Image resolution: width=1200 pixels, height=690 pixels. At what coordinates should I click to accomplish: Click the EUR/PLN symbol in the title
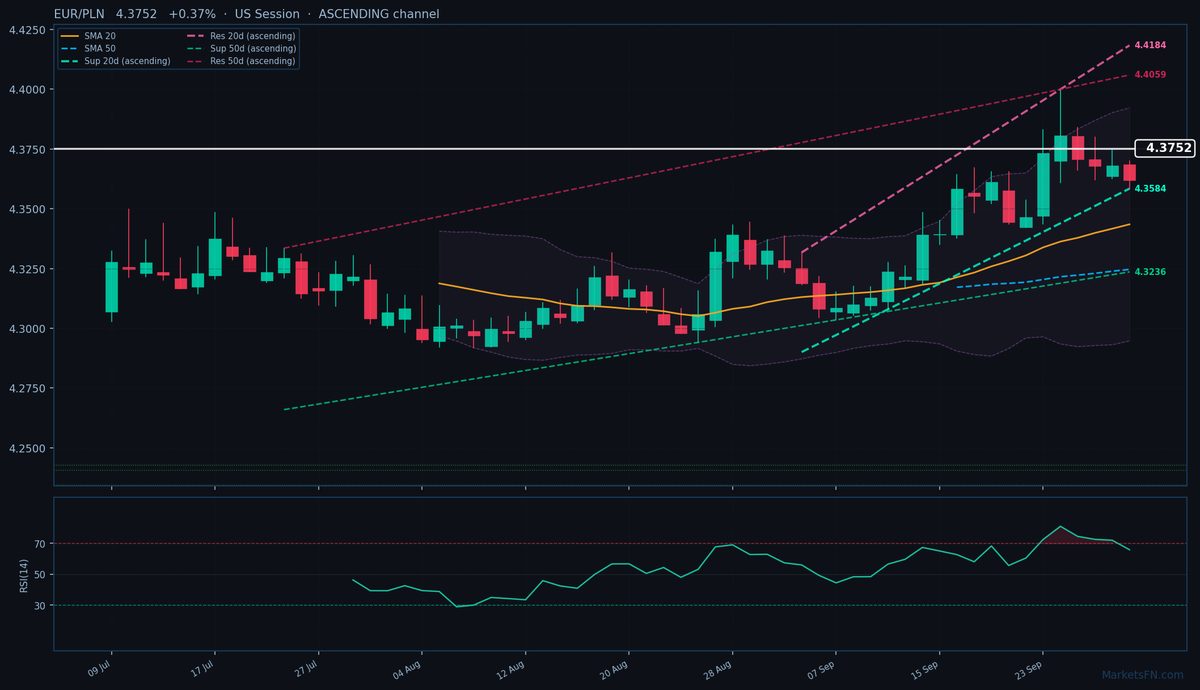[x=81, y=14]
